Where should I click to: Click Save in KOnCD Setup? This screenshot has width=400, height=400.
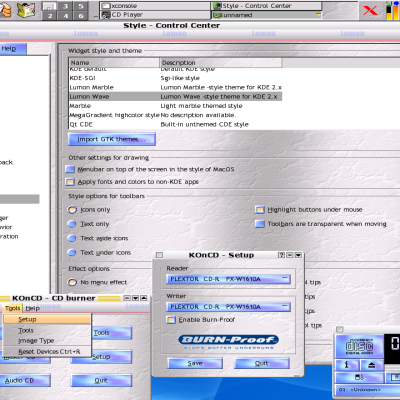[195, 363]
